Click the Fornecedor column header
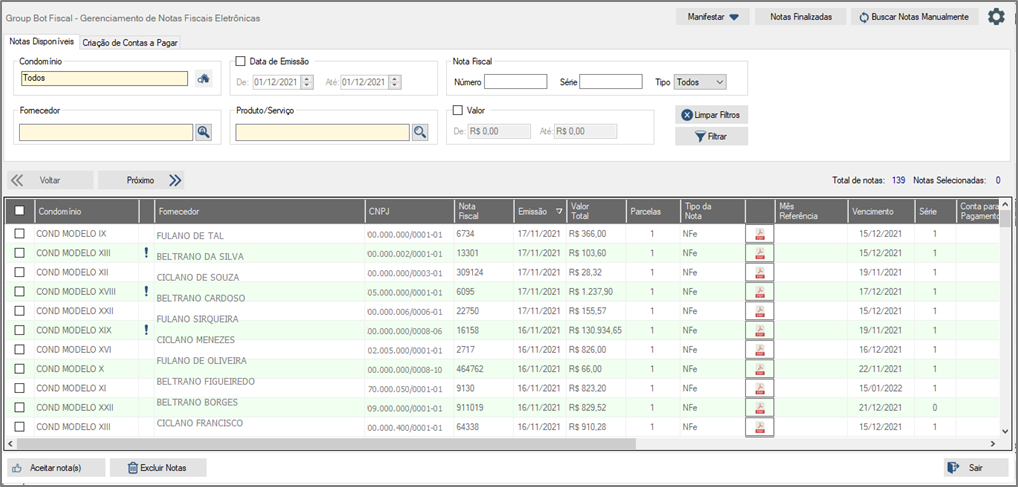1018x487 pixels. click(x=260, y=212)
